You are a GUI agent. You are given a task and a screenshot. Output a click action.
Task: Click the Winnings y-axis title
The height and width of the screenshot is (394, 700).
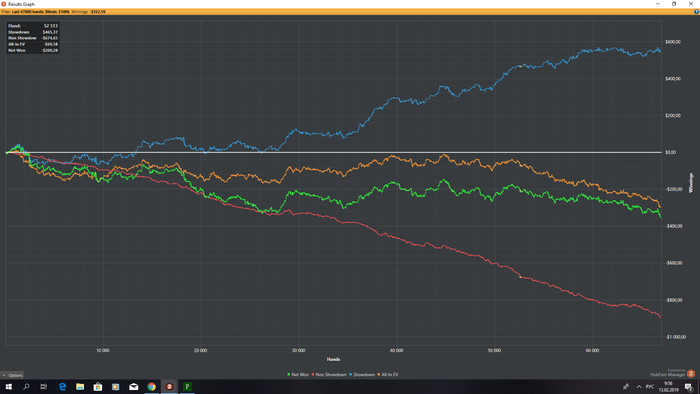(x=691, y=183)
